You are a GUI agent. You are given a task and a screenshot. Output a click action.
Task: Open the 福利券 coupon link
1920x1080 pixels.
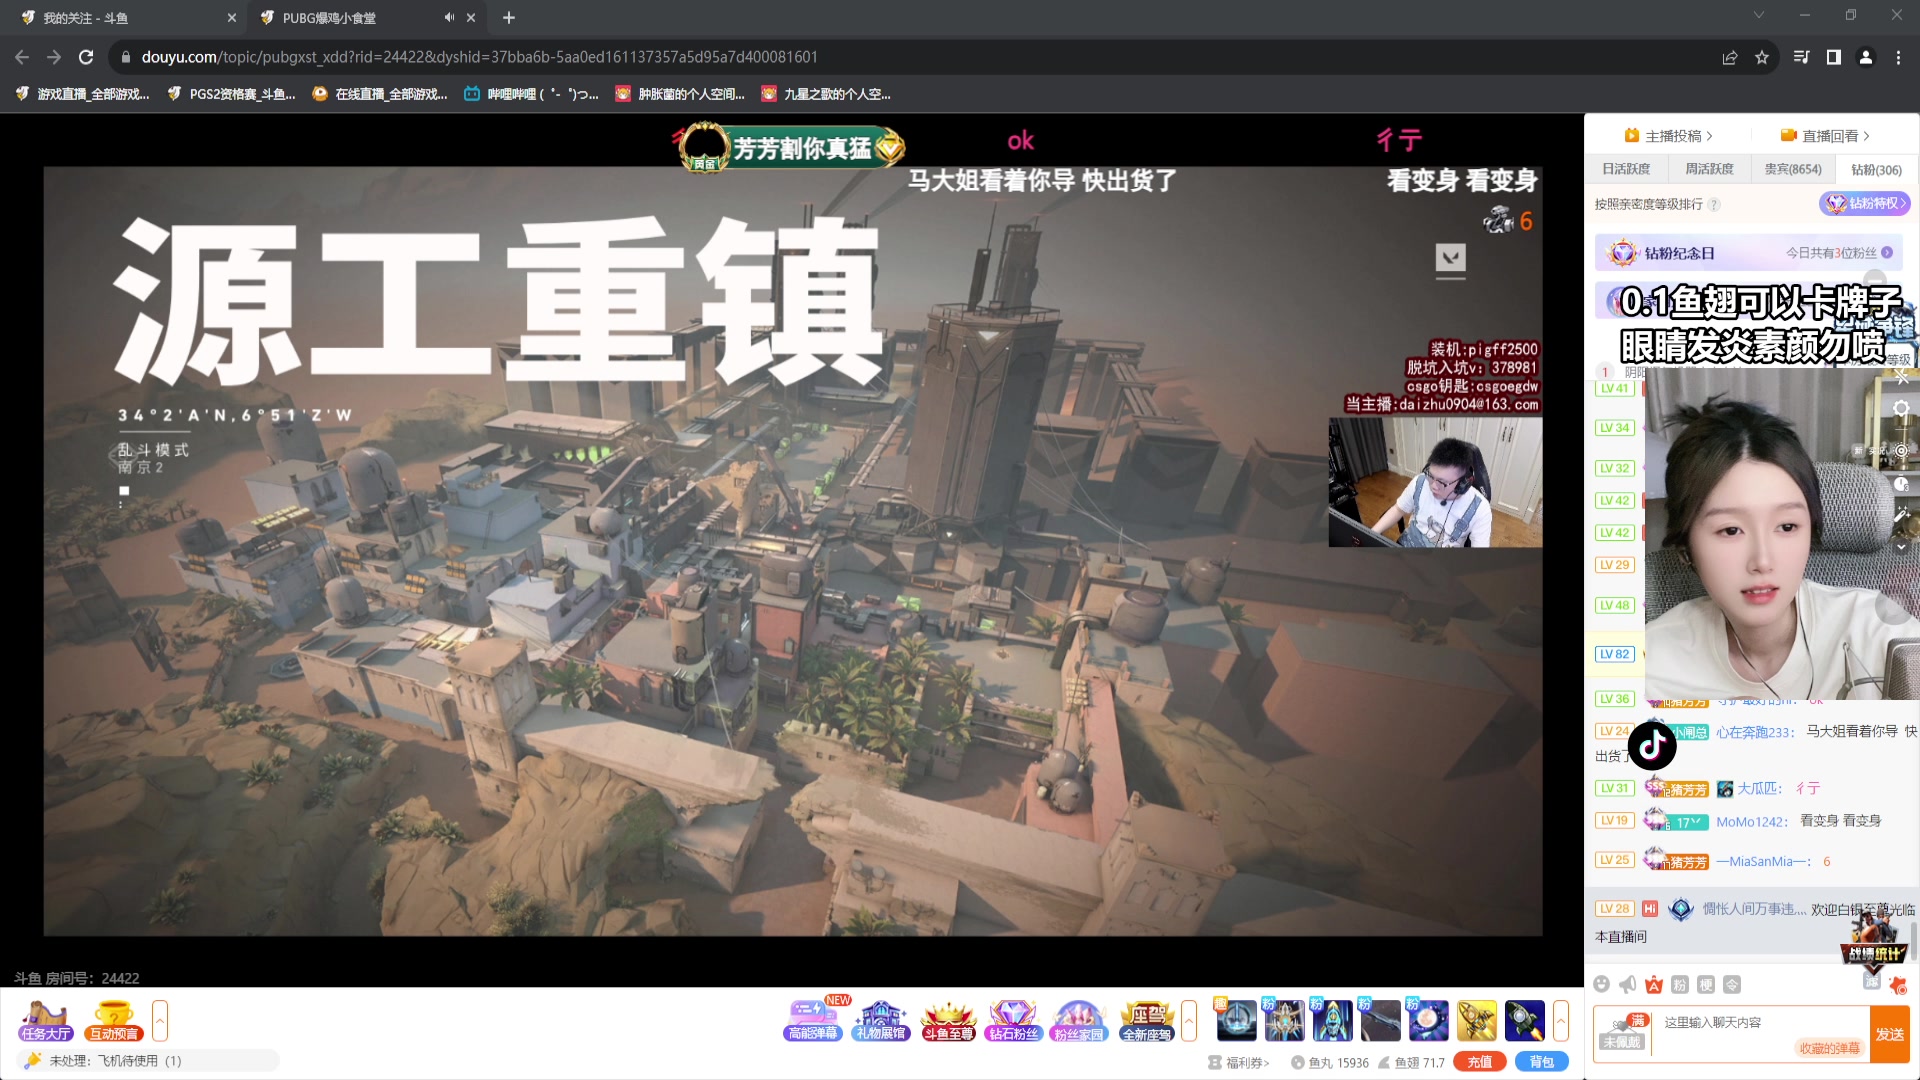click(1239, 1063)
